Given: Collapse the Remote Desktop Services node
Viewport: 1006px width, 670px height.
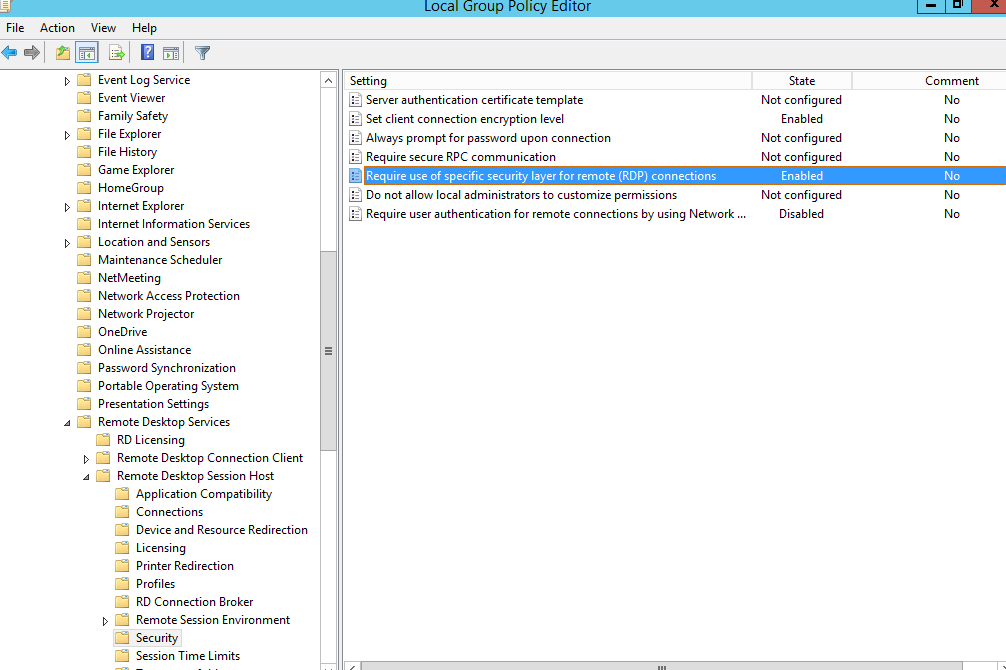Looking at the screenshot, I should (x=67, y=422).
